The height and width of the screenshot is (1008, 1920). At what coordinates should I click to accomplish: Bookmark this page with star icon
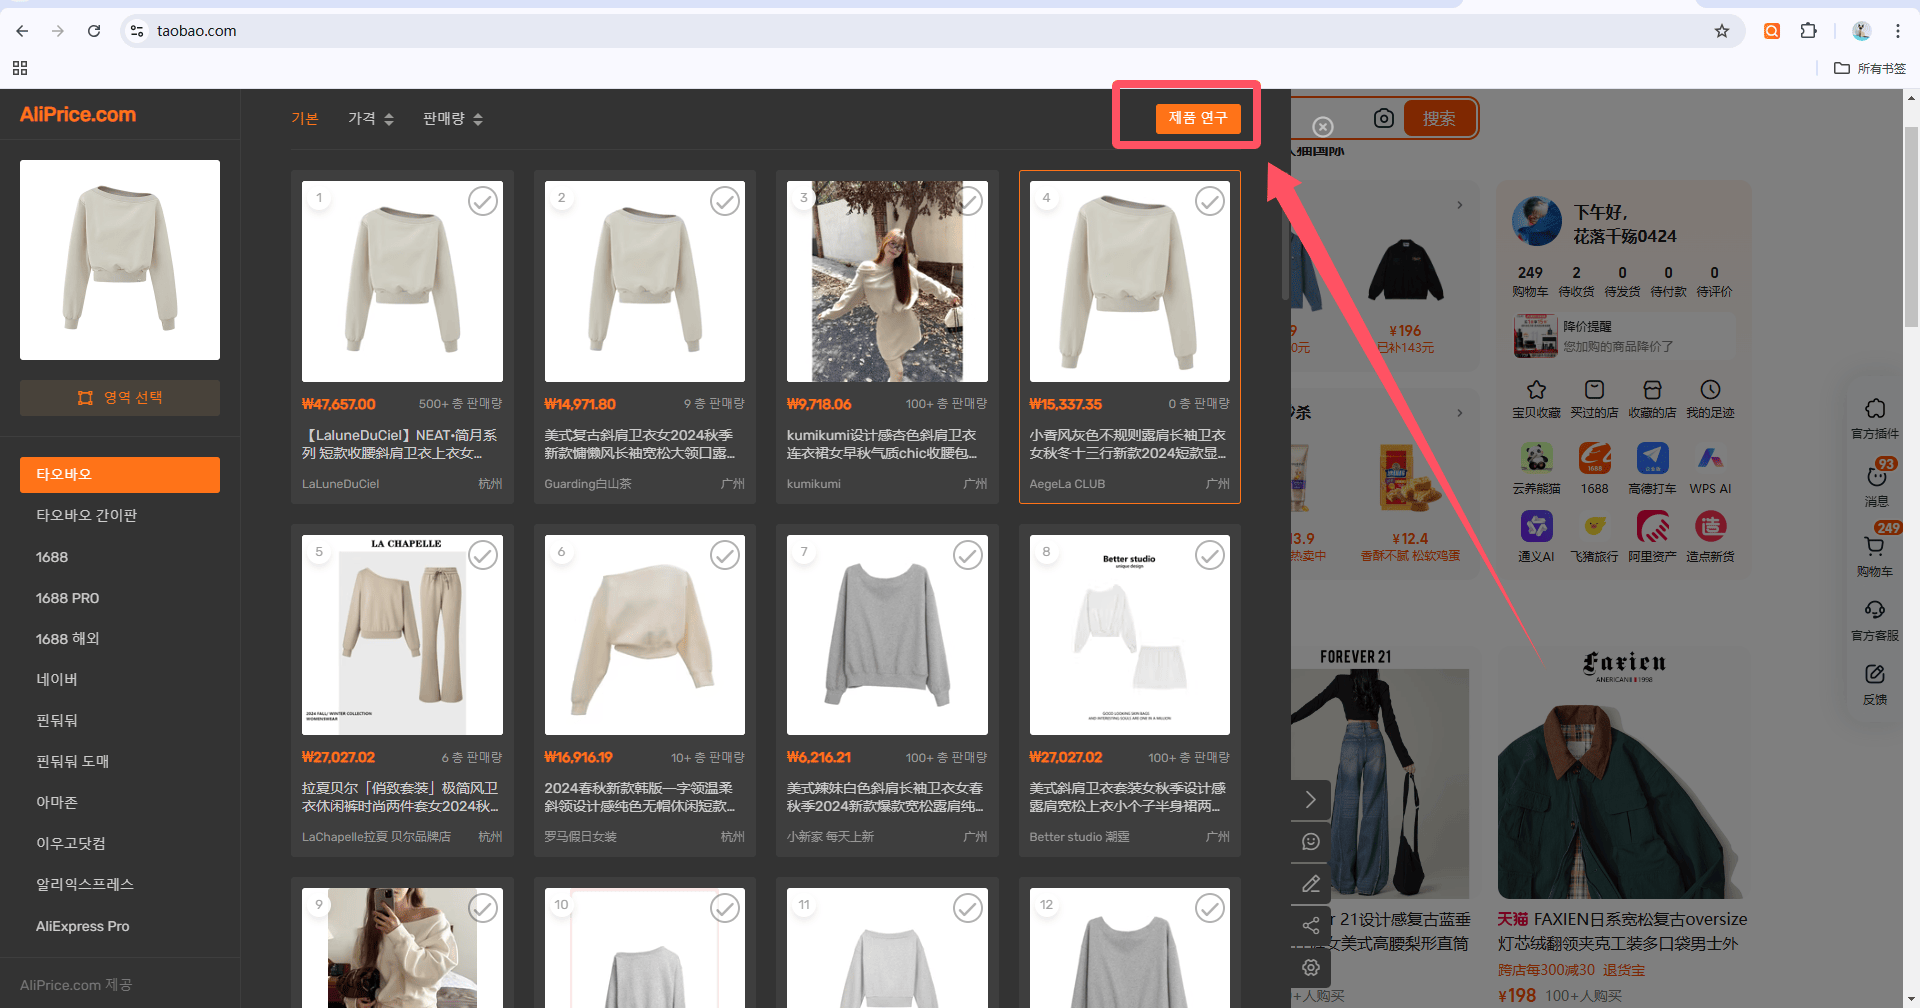coord(1721,31)
